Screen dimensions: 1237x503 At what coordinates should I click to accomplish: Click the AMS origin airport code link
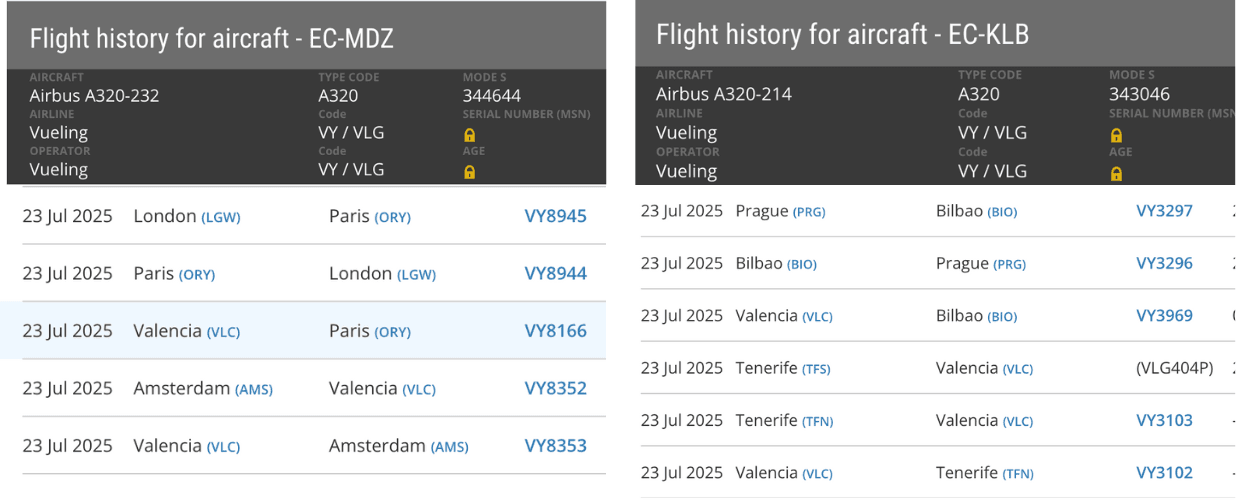254,389
